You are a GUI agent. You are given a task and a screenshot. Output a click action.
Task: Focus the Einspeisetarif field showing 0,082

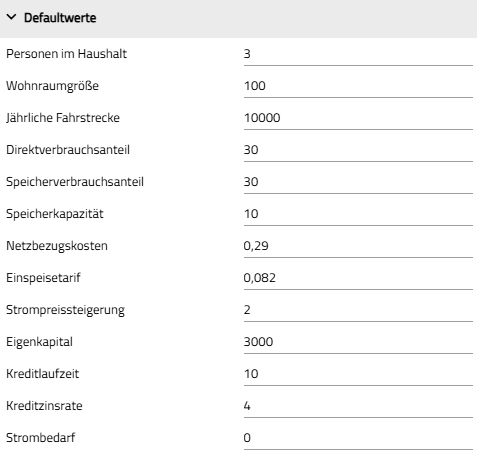(x=358, y=278)
